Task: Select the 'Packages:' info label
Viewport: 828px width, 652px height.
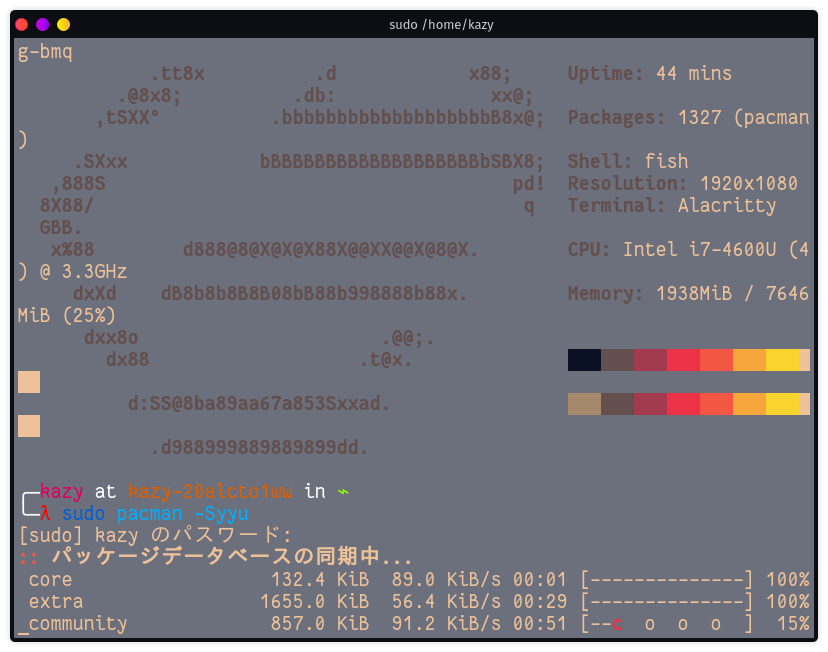Action: (616, 118)
